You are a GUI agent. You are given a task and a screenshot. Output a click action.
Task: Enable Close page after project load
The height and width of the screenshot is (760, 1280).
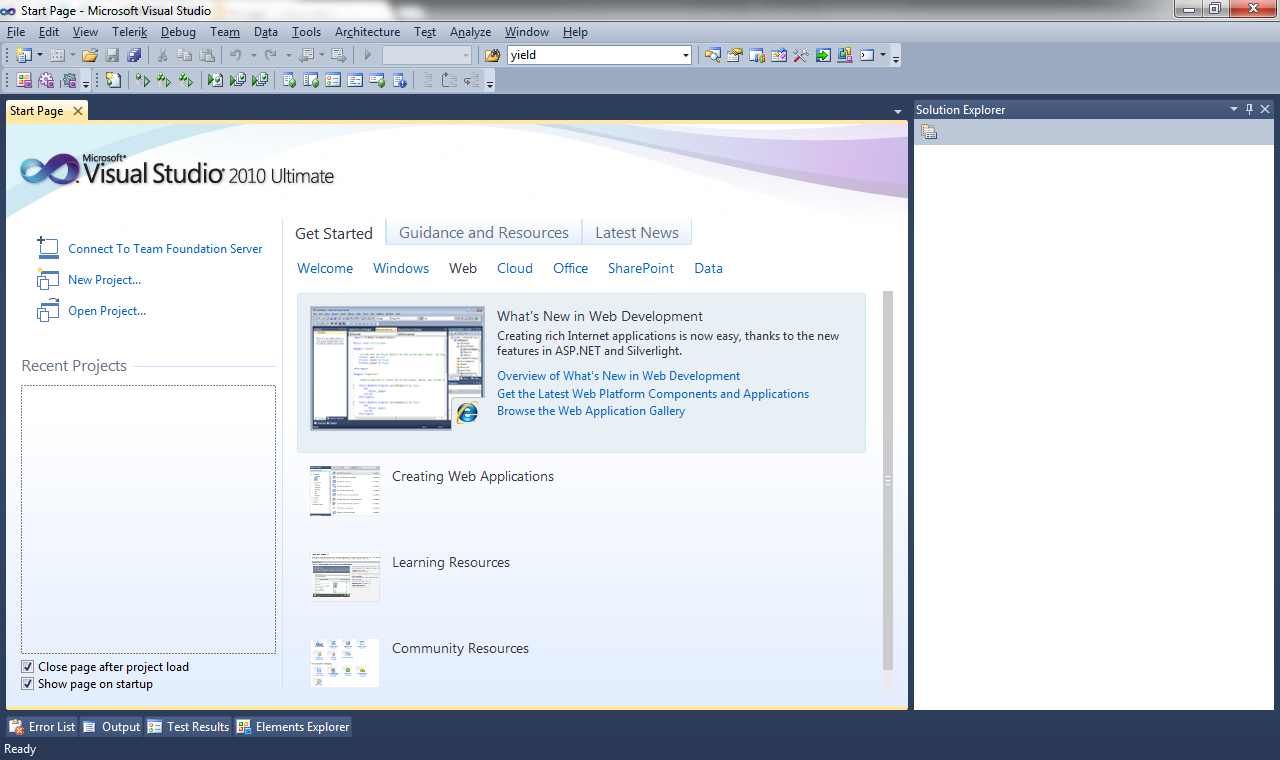tap(26, 666)
